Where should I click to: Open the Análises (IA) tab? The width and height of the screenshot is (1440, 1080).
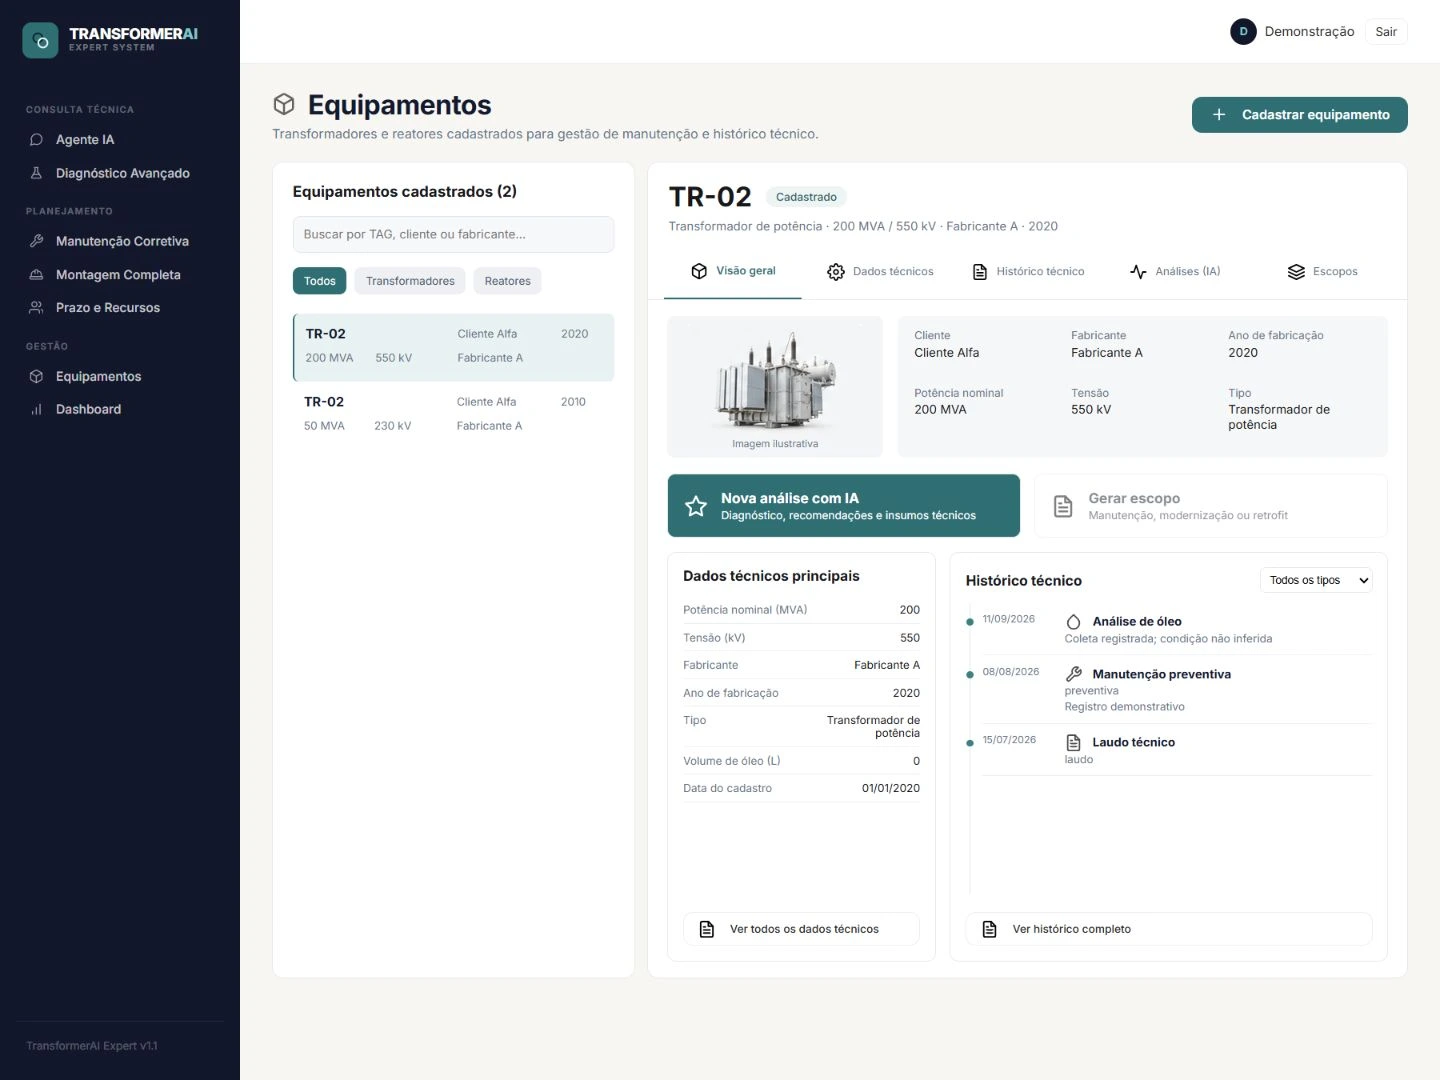pos(1175,271)
